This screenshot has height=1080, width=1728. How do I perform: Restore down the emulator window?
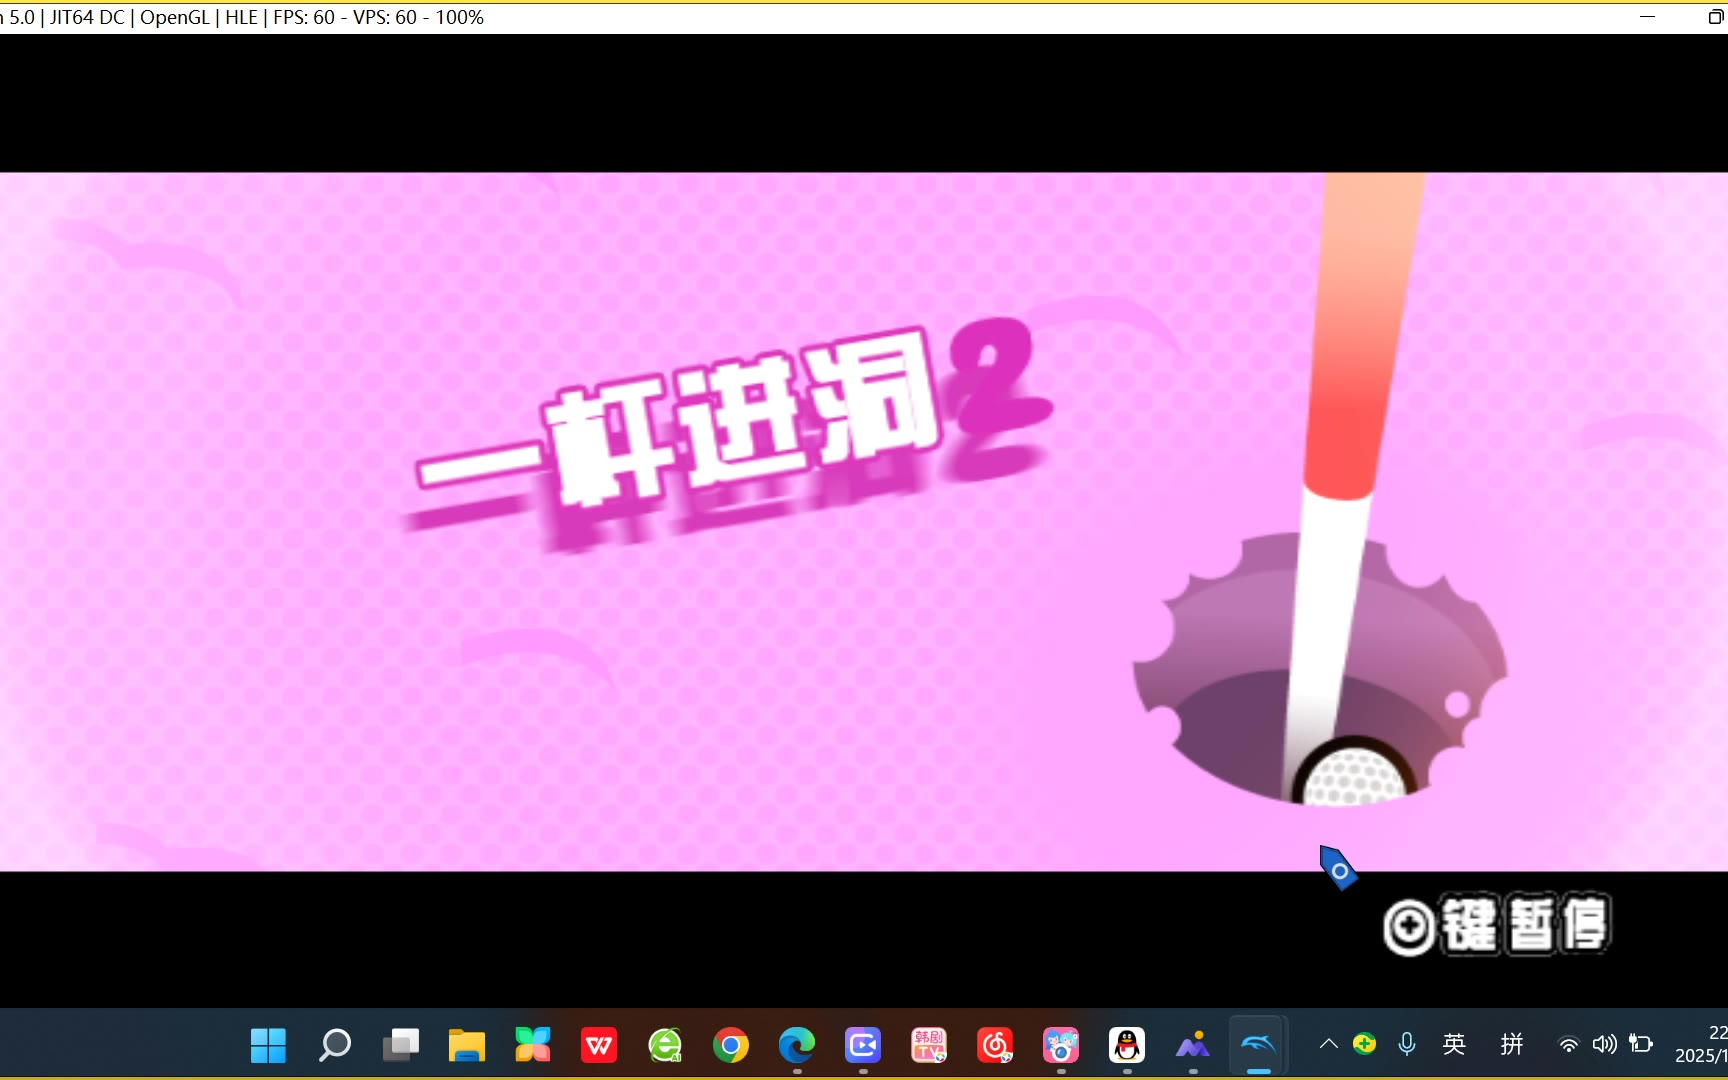[x=1714, y=17]
